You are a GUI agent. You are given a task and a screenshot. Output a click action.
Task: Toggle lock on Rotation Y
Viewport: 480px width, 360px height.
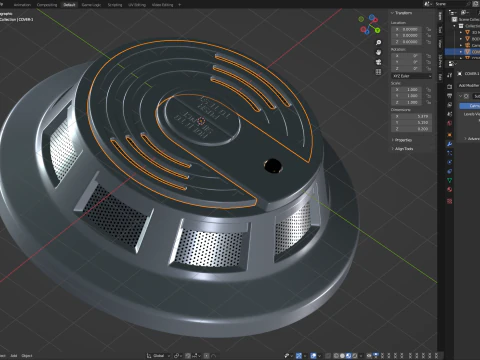click(x=429, y=62)
